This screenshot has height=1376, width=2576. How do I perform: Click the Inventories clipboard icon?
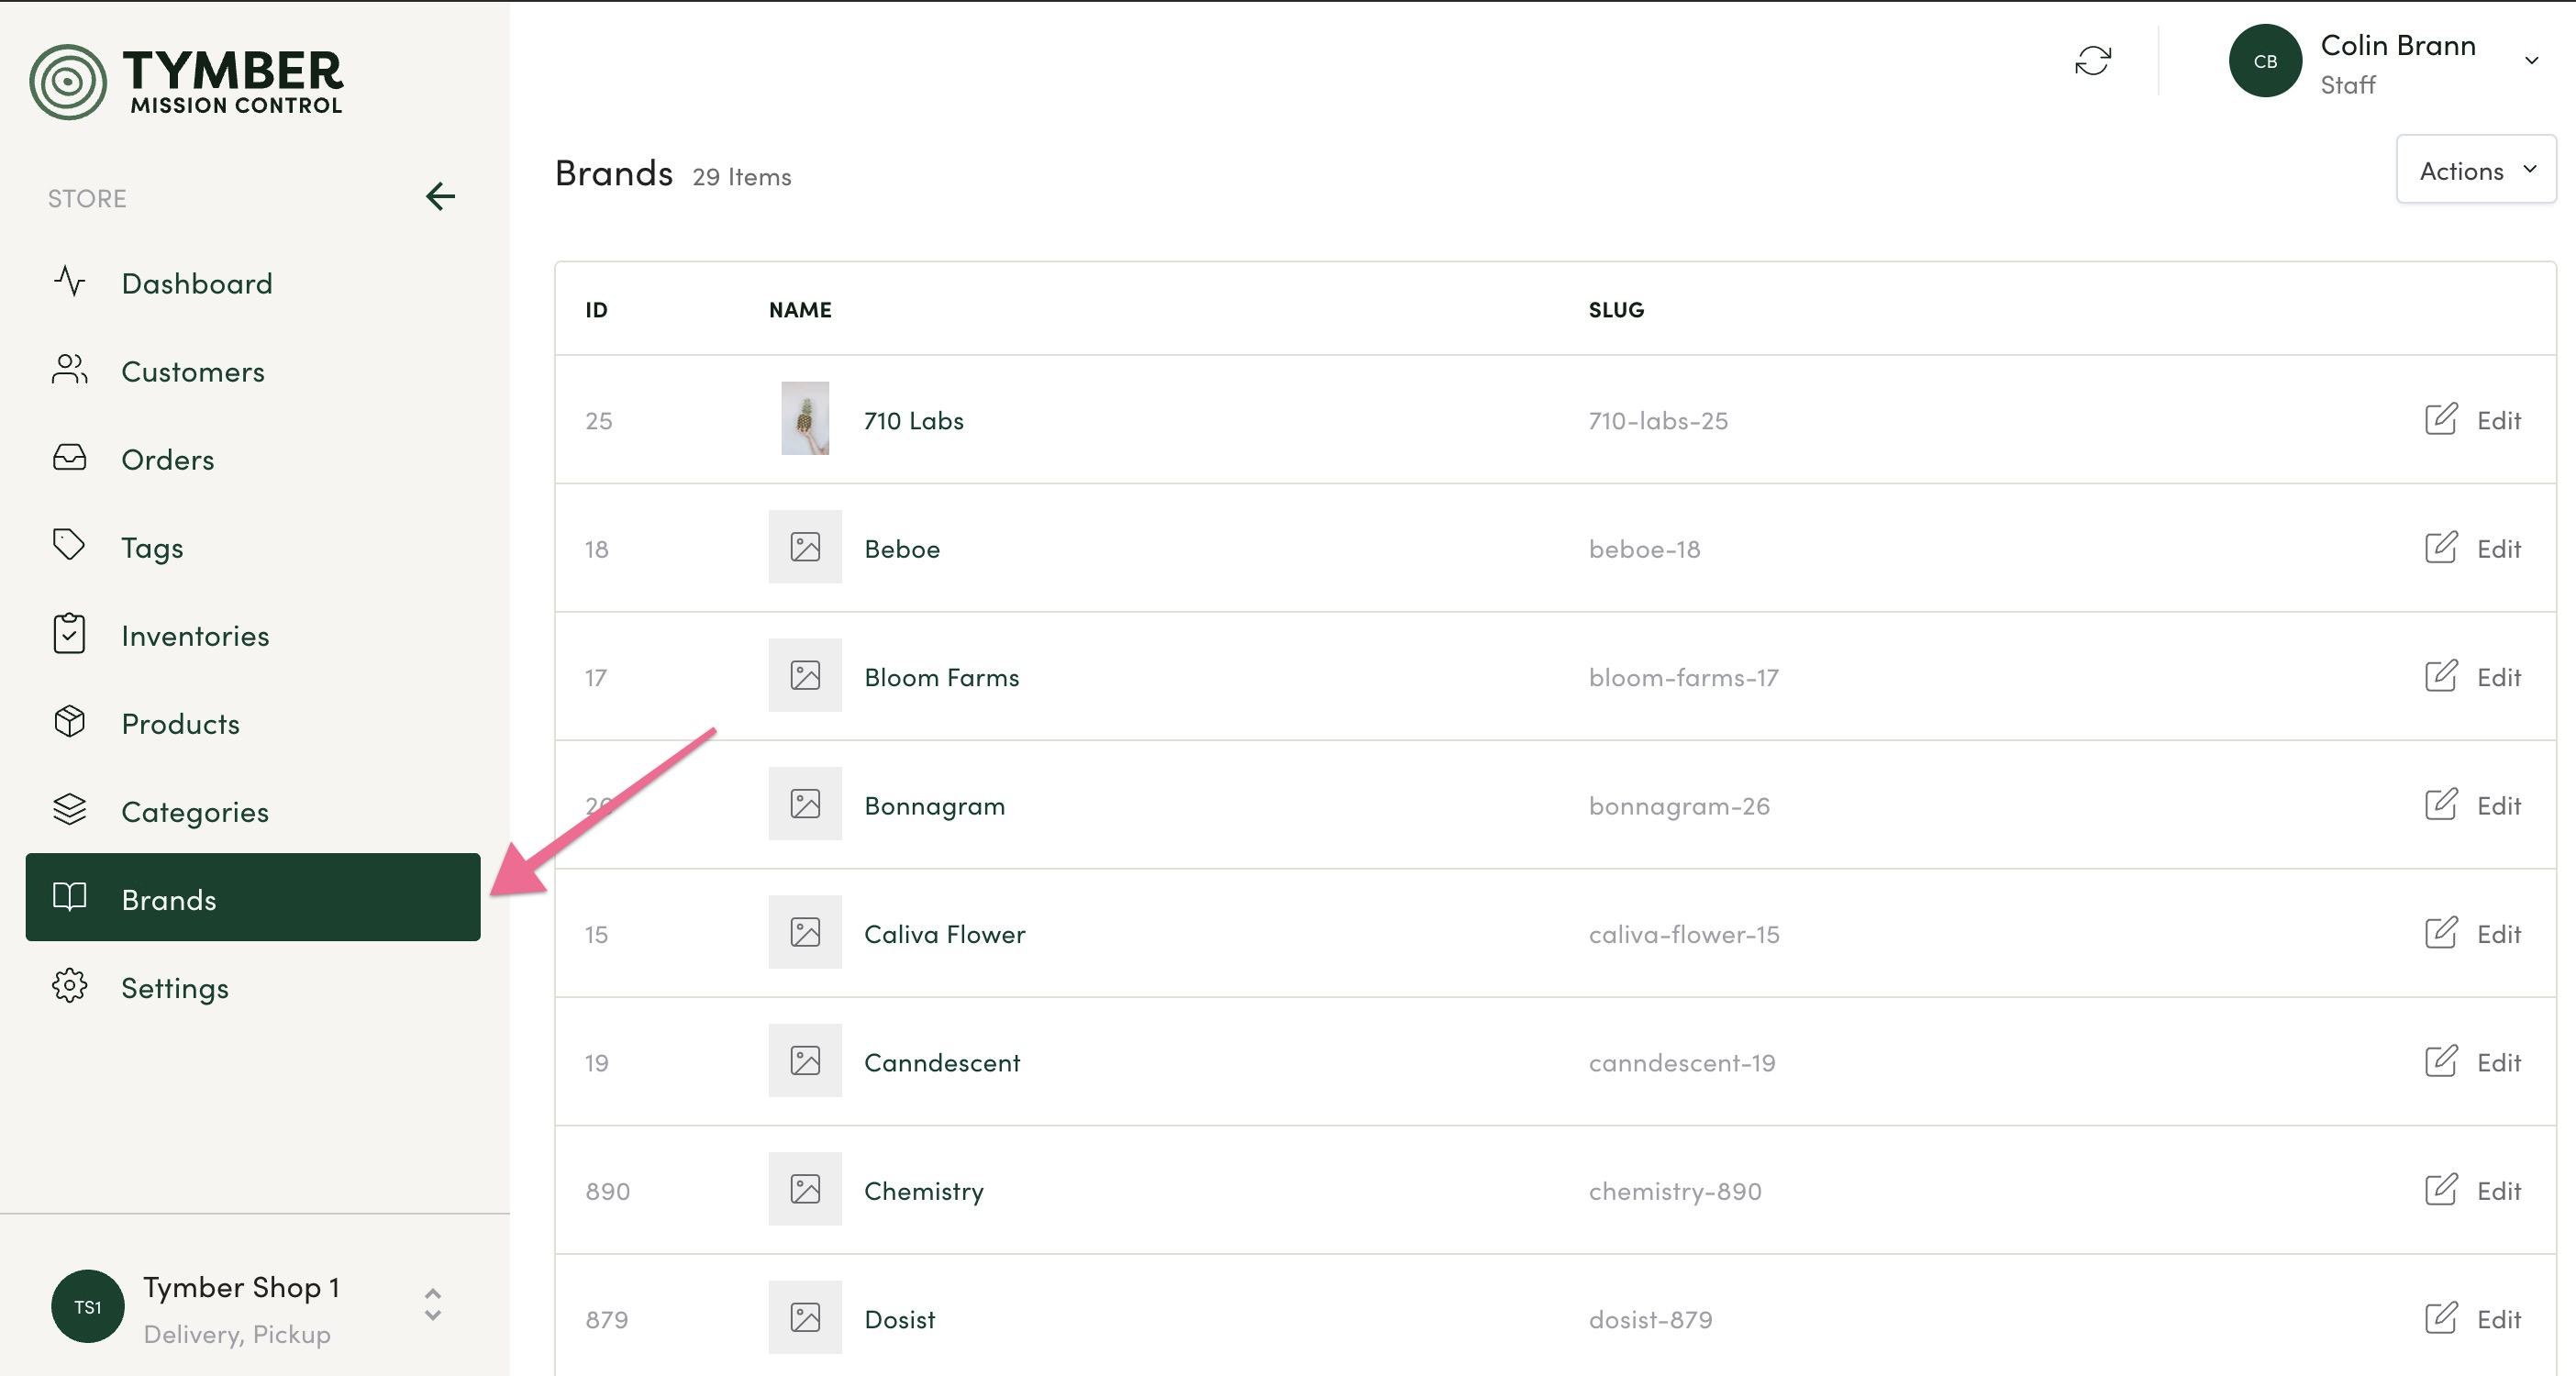pyautogui.click(x=69, y=634)
